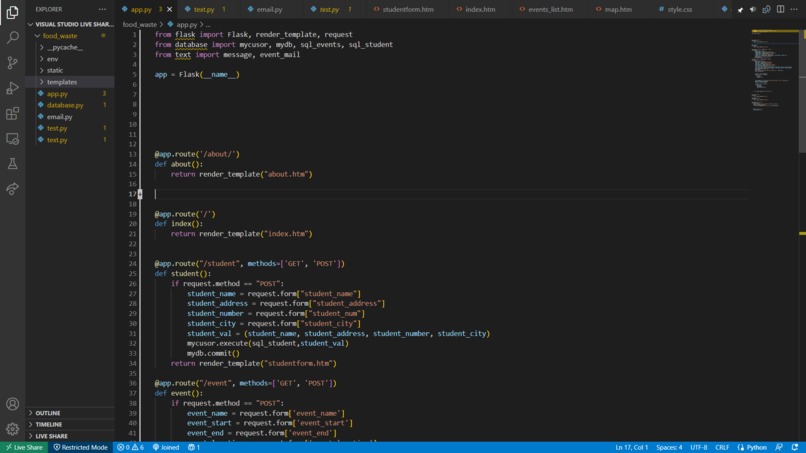Click the speaker audio icon in editor toolbar
This screenshot has width=806, height=453.
pyautogui.click(x=753, y=9)
